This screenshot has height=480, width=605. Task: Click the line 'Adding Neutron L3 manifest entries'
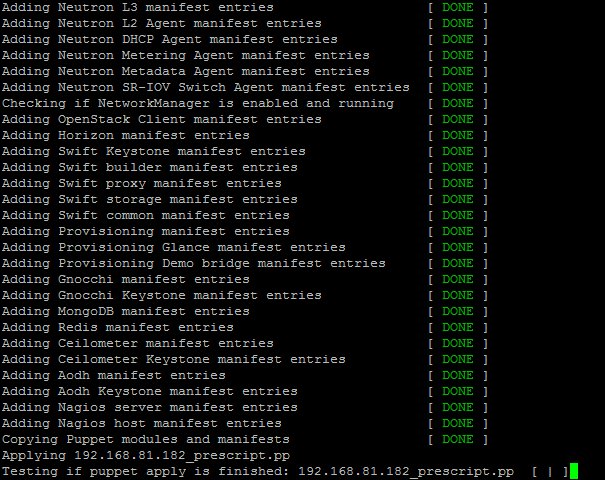coord(138,7)
